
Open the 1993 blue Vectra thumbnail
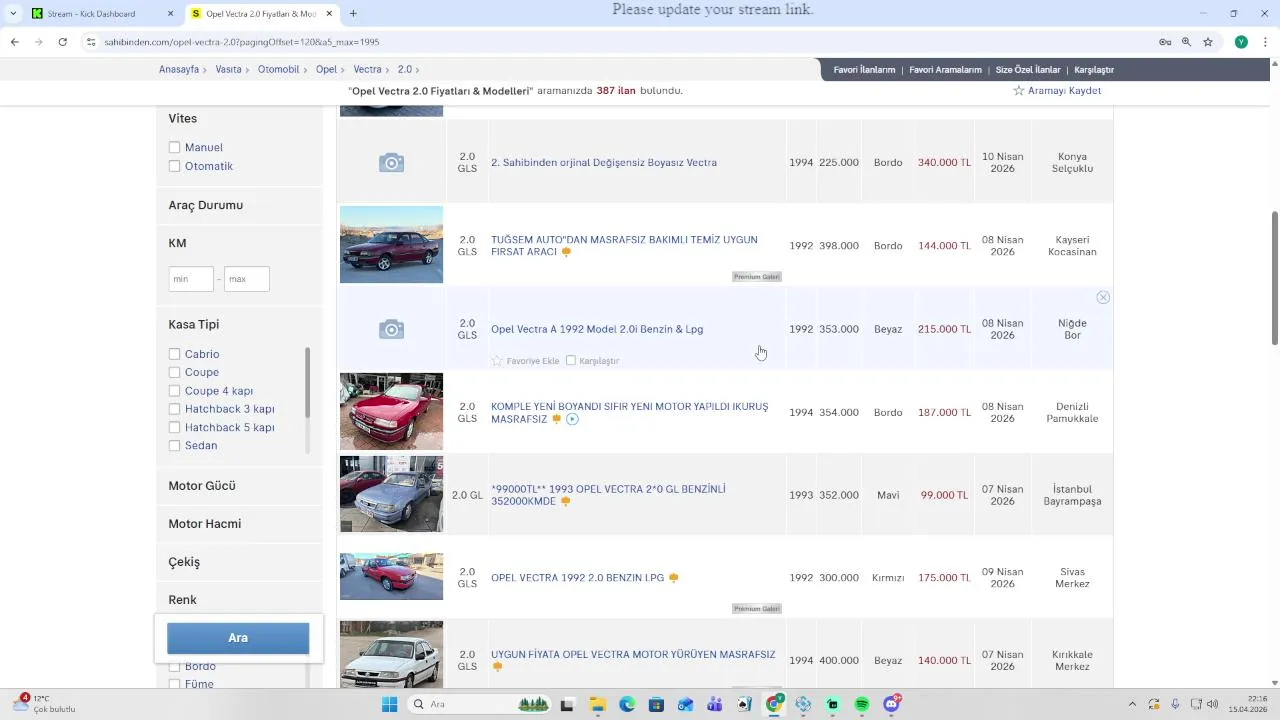click(391, 494)
